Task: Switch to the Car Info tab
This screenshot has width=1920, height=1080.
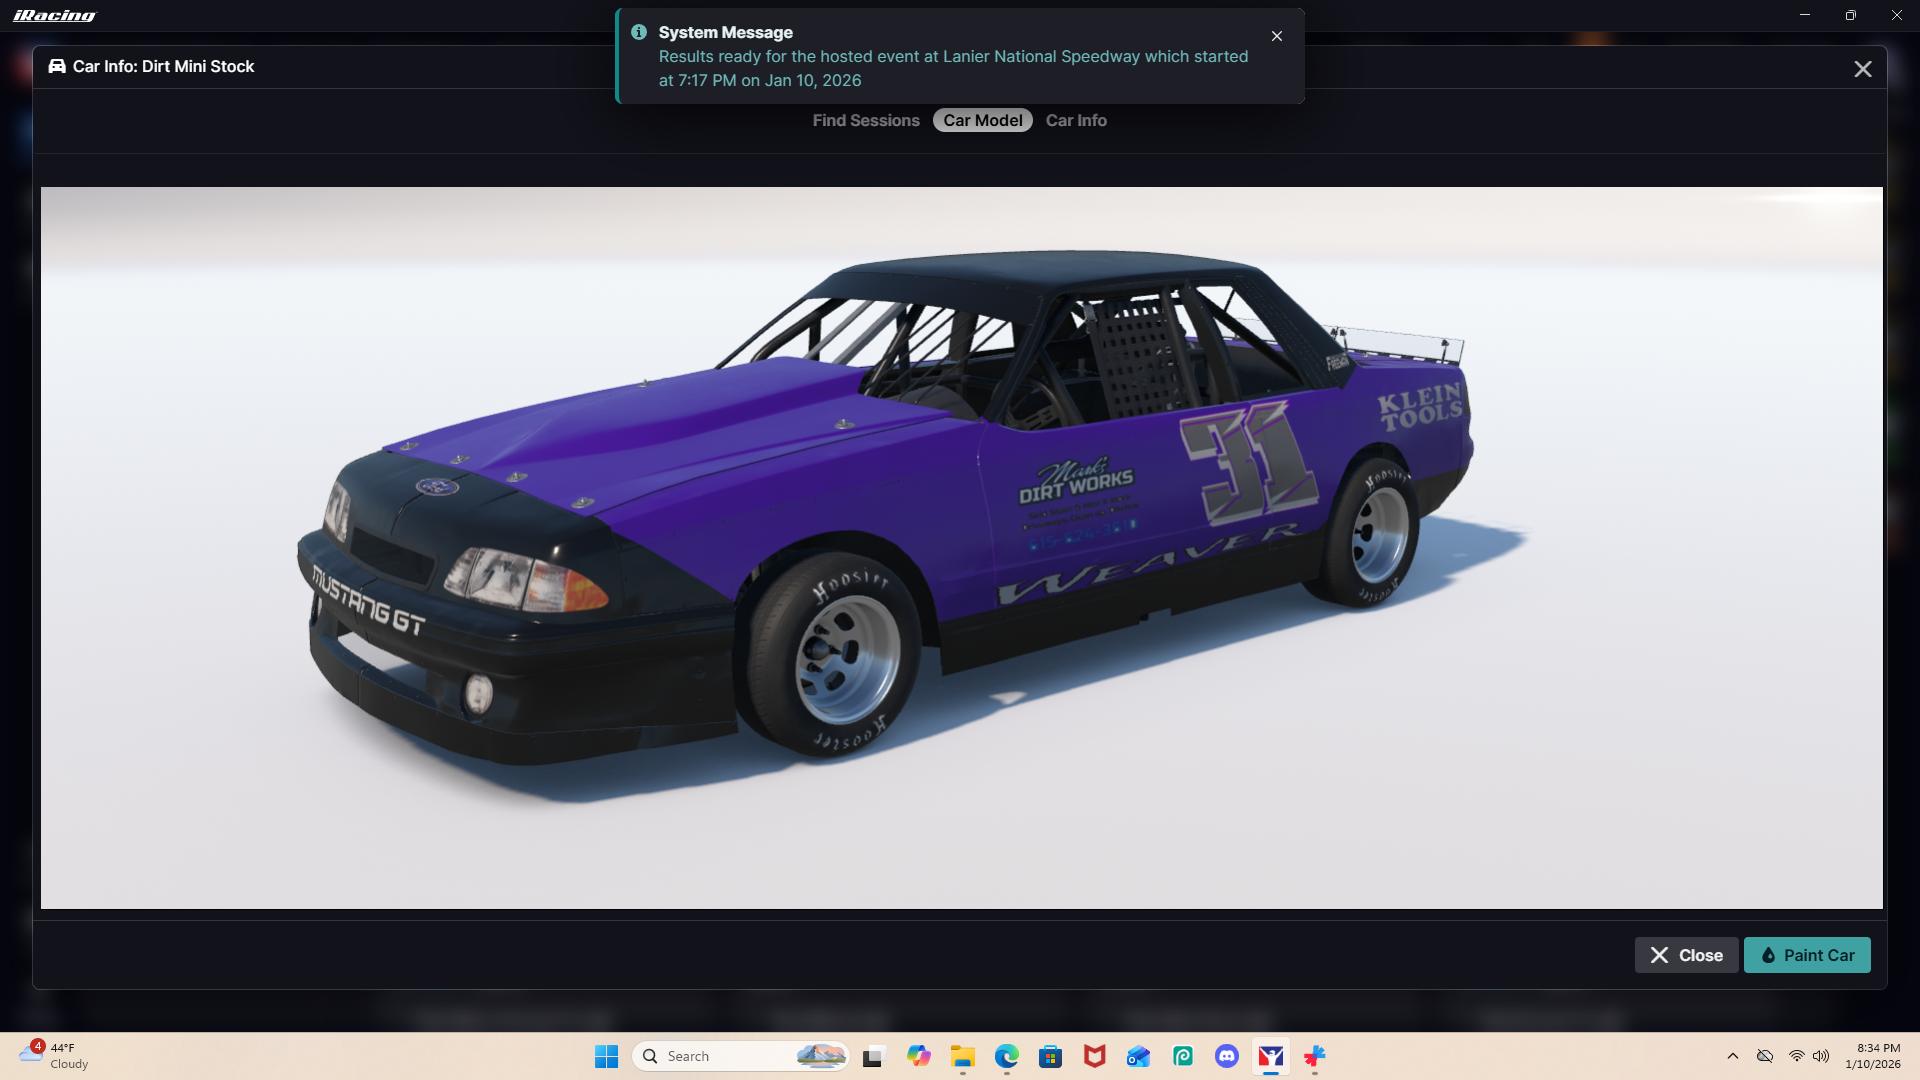Action: pos(1076,120)
